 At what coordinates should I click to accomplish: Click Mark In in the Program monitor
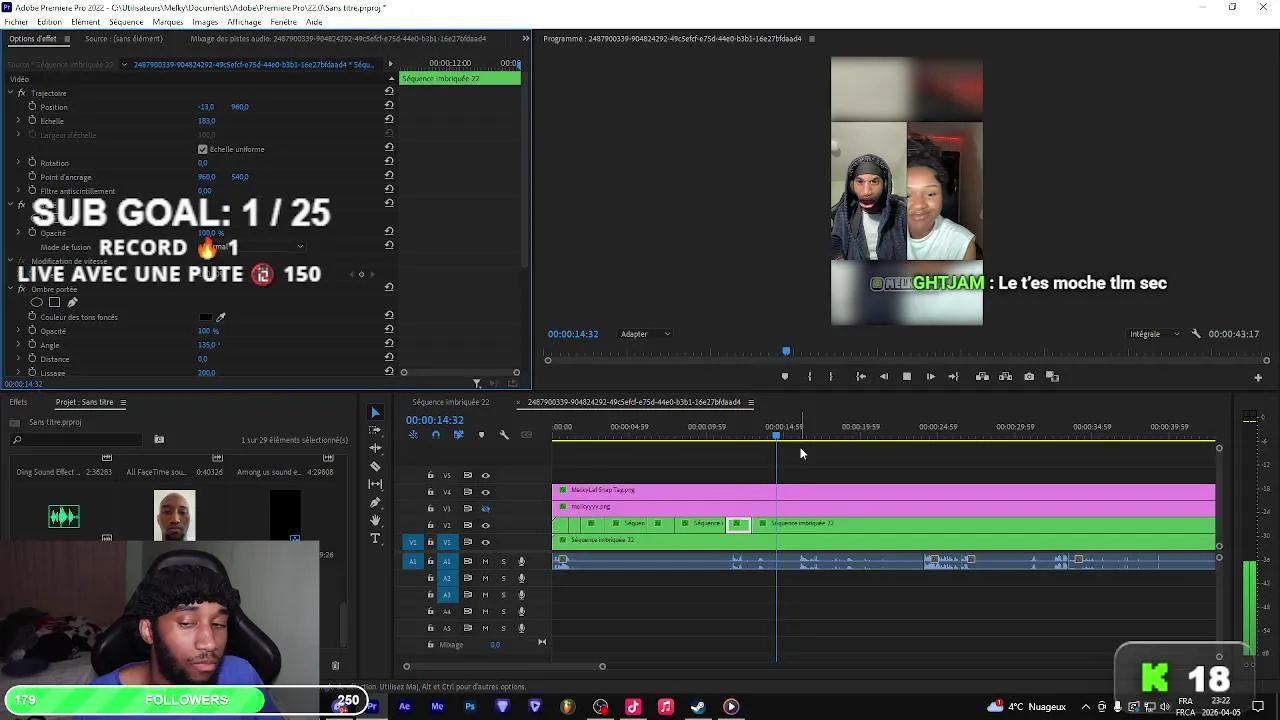tap(809, 376)
